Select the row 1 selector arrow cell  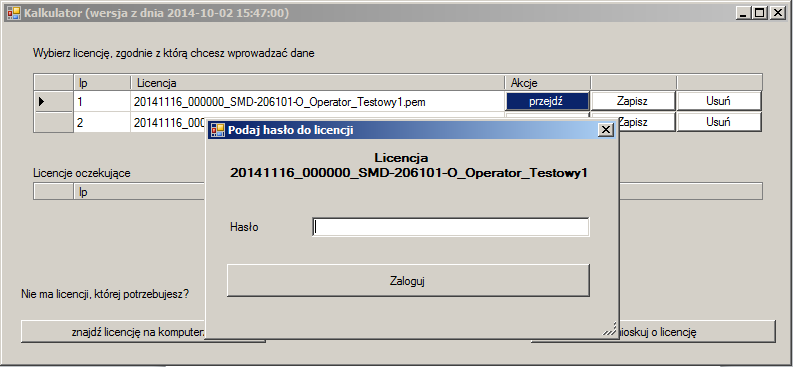coord(54,102)
